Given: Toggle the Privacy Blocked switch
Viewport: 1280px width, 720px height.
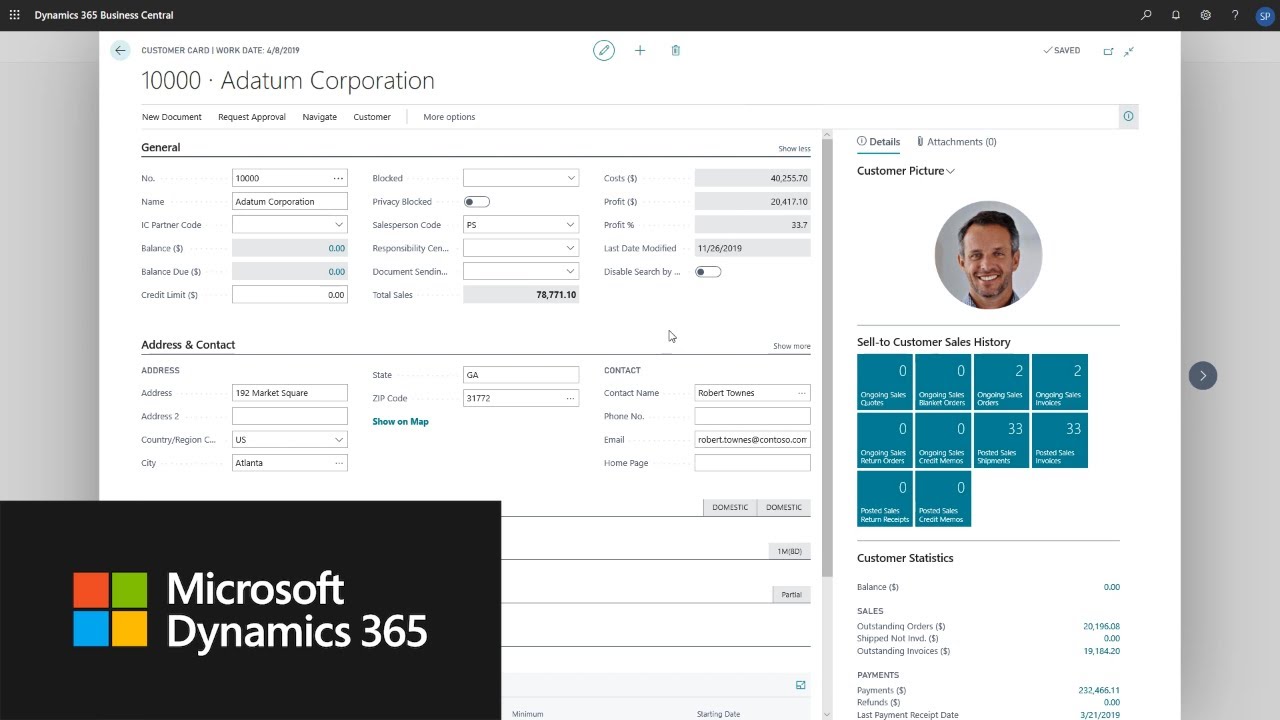Looking at the screenshot, I should (x=477, y=202).
